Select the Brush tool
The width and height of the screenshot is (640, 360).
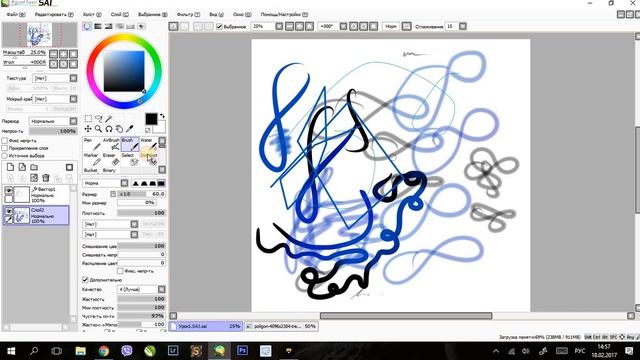point(130,144)
